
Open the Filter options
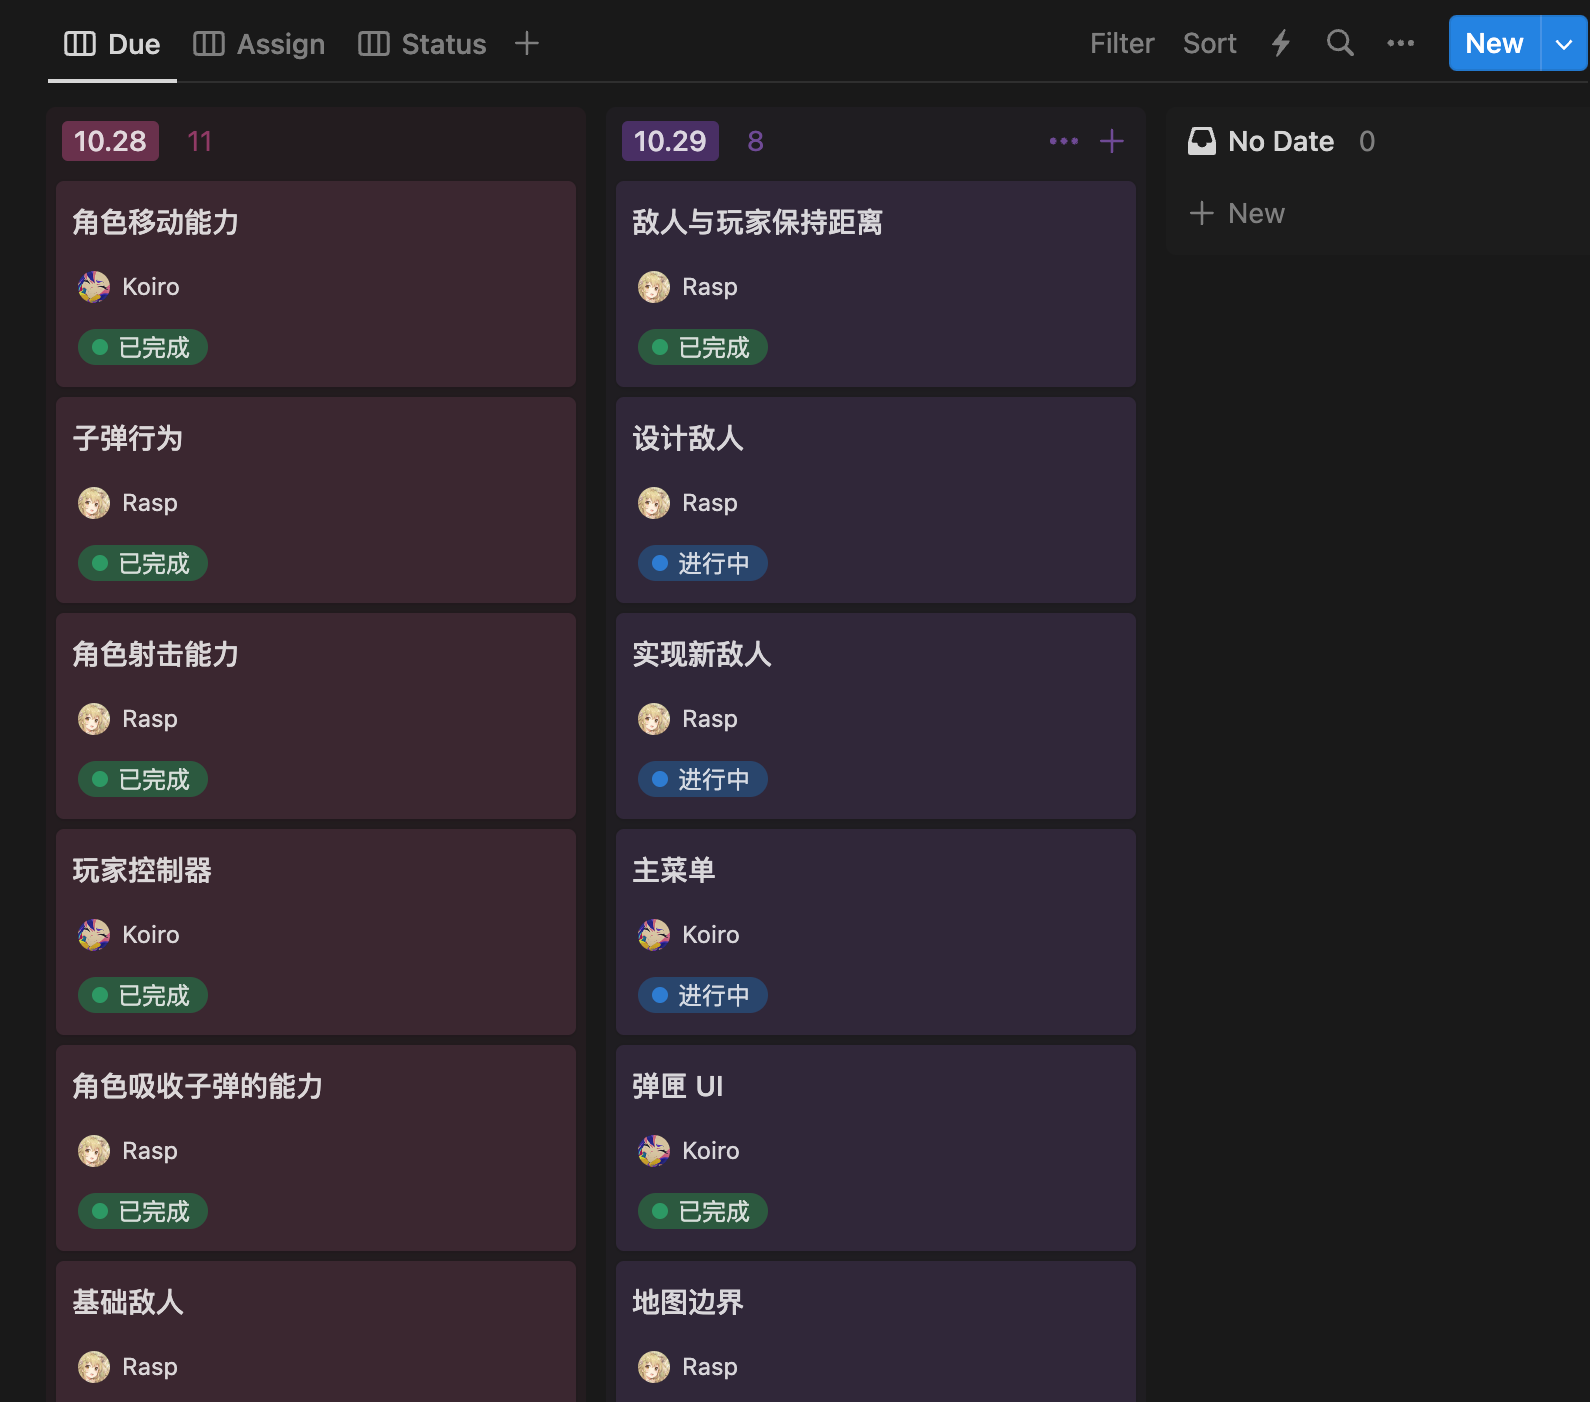pyautogui.click(x=1121, y=44)
